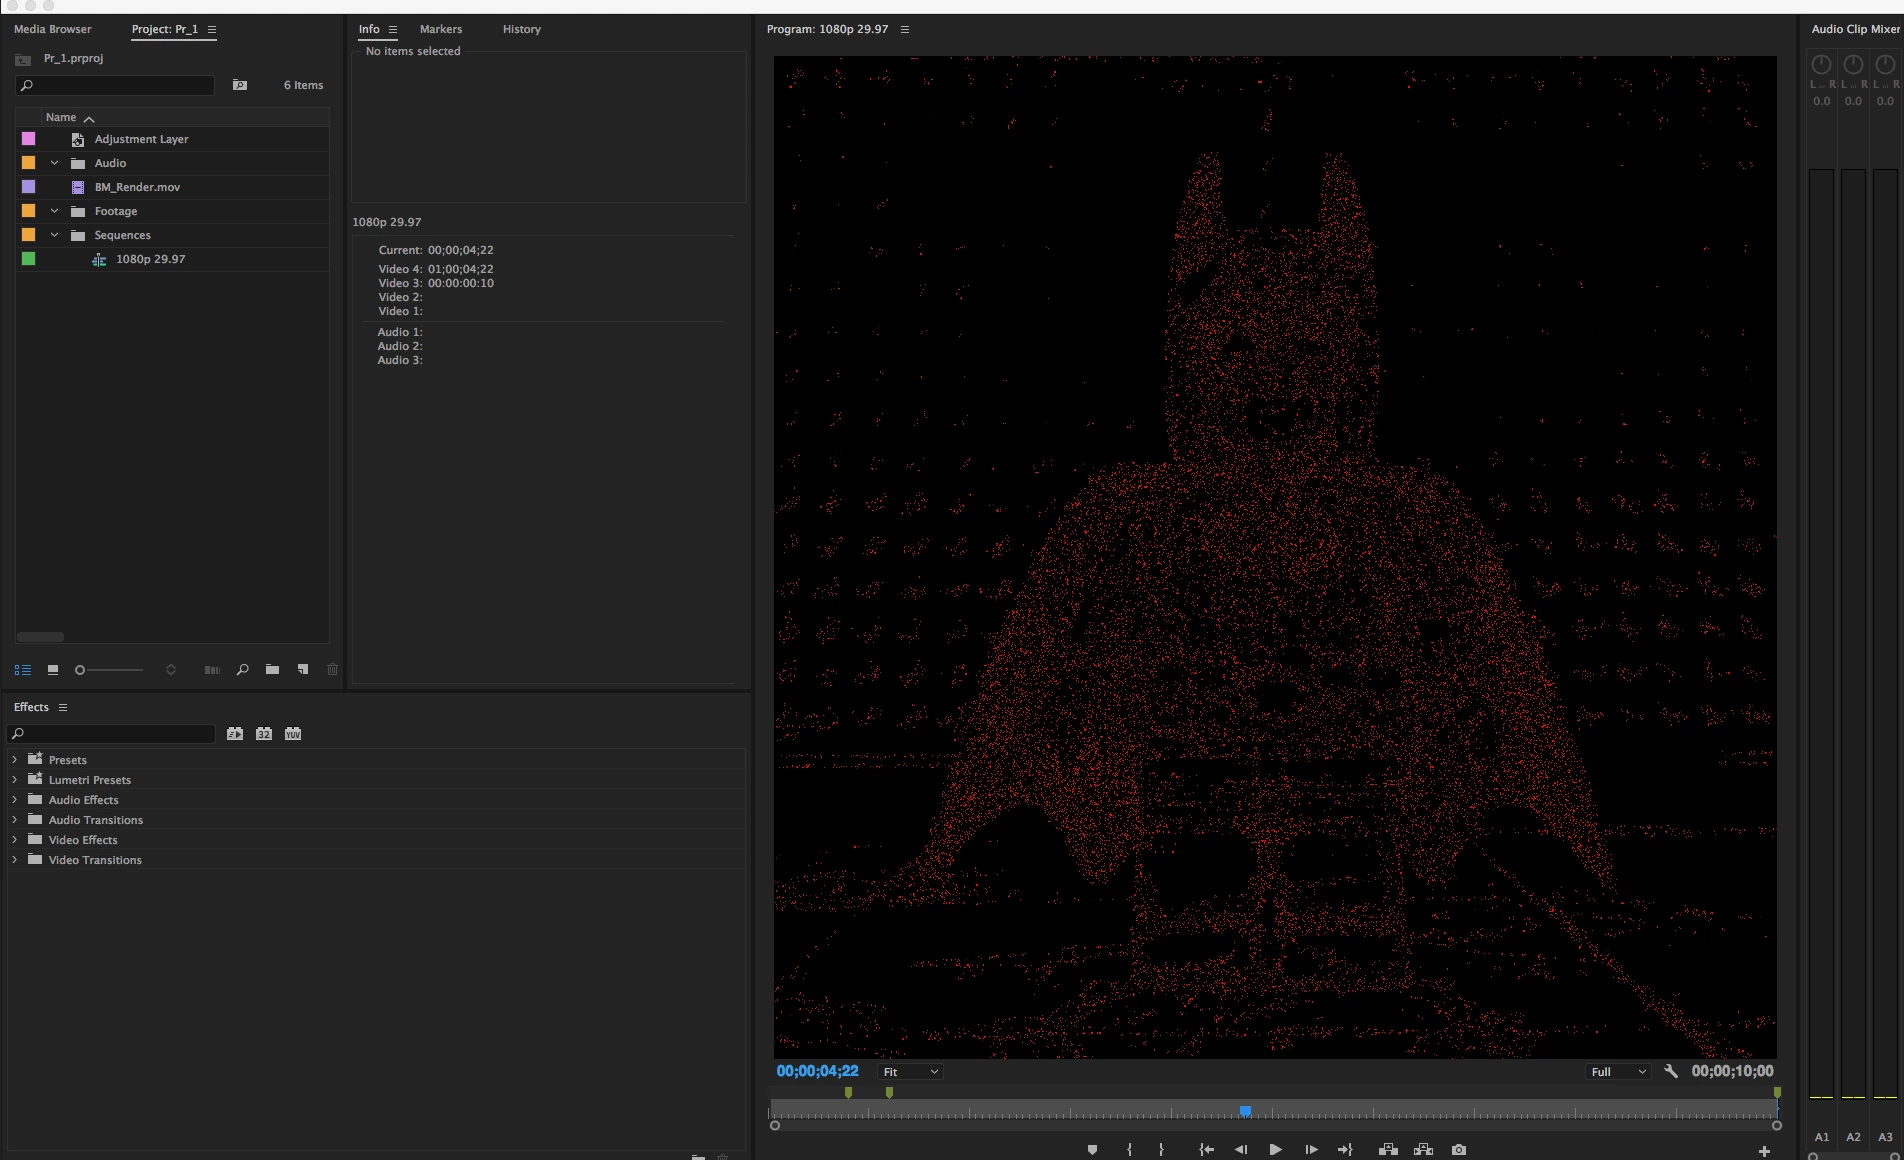Screen dimensions: 1904x1160
Task: Select the BM_Render.mov clip
Action: point(137,187)
